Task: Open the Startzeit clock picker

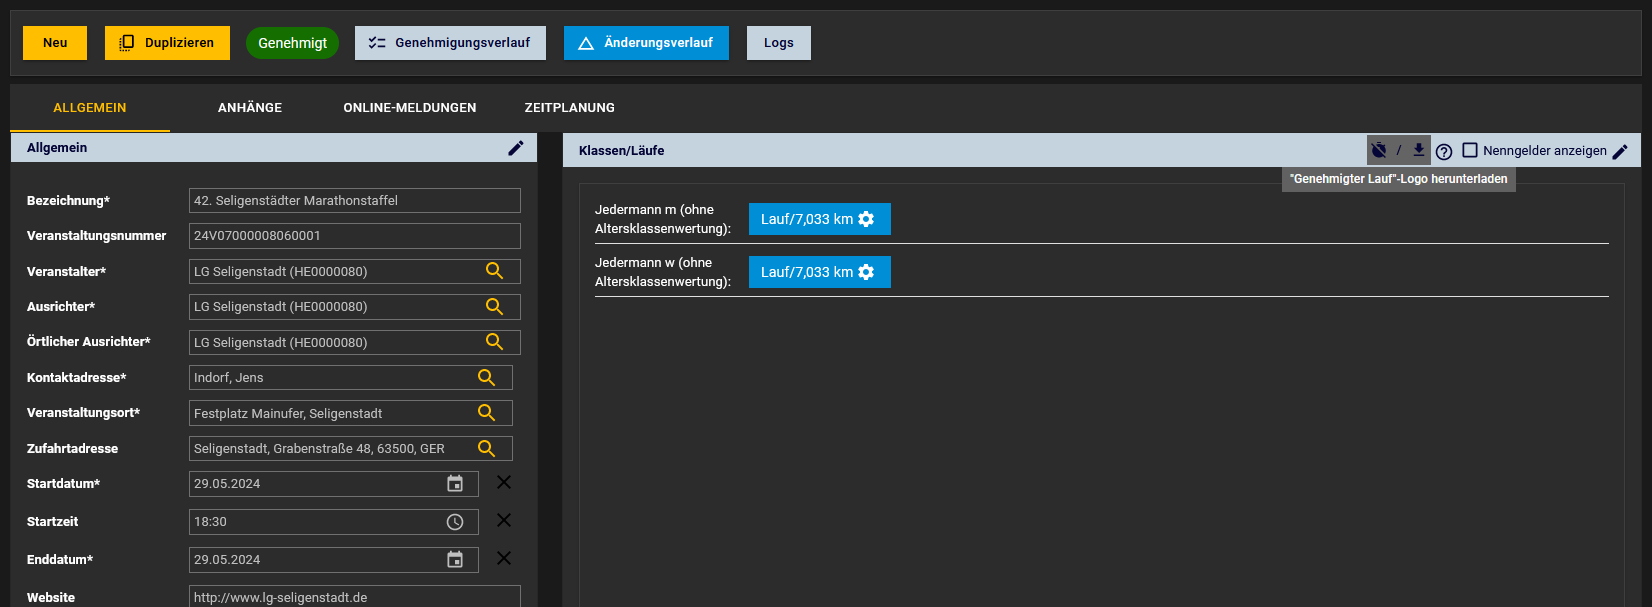Action: [x=455, y=522]
